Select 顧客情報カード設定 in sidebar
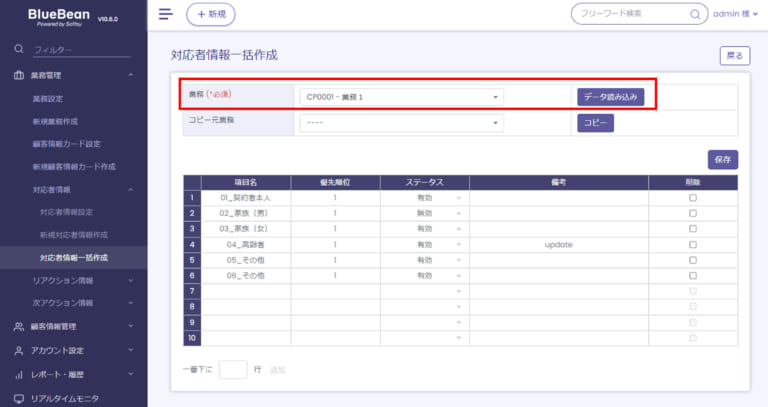768x407 pixels. pos(66,144)
